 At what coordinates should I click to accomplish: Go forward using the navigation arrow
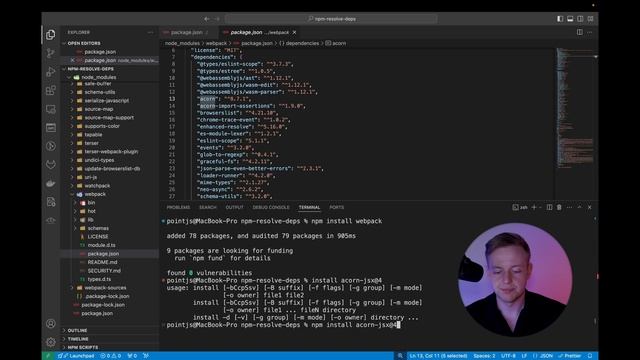coord(217,19)
